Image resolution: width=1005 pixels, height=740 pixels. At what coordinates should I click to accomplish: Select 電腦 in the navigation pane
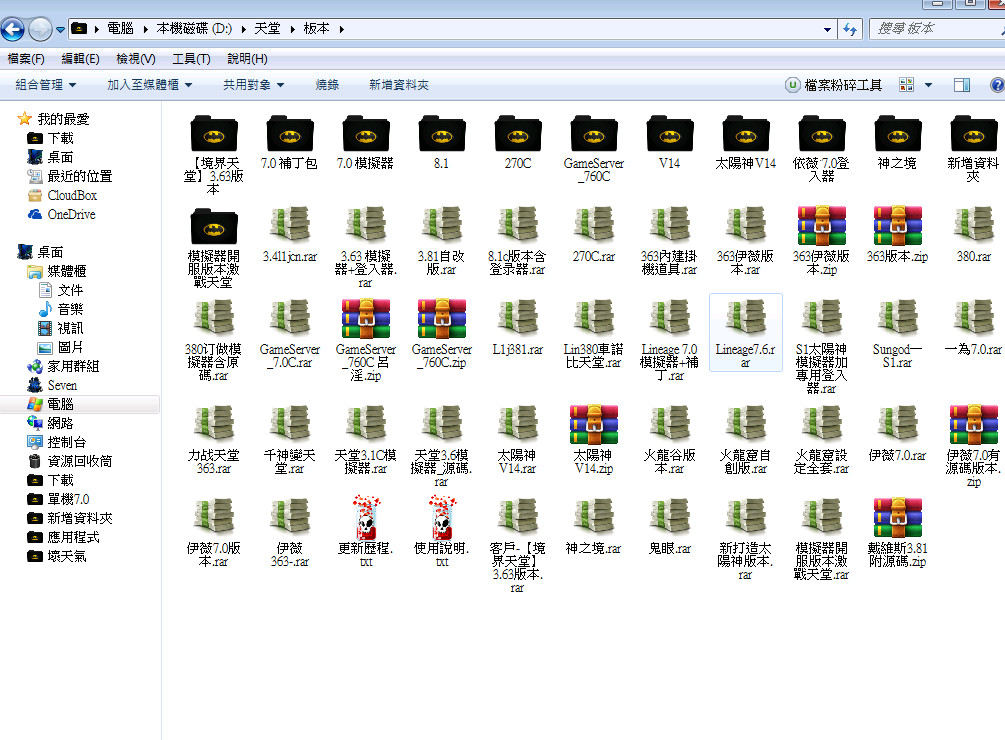pyautogui.click(x=60, y=404)
